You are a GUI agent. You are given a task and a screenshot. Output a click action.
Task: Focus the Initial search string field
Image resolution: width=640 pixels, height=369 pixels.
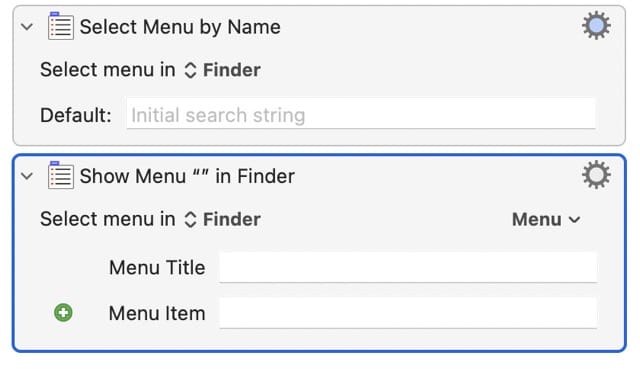click(x=361, y=114)
